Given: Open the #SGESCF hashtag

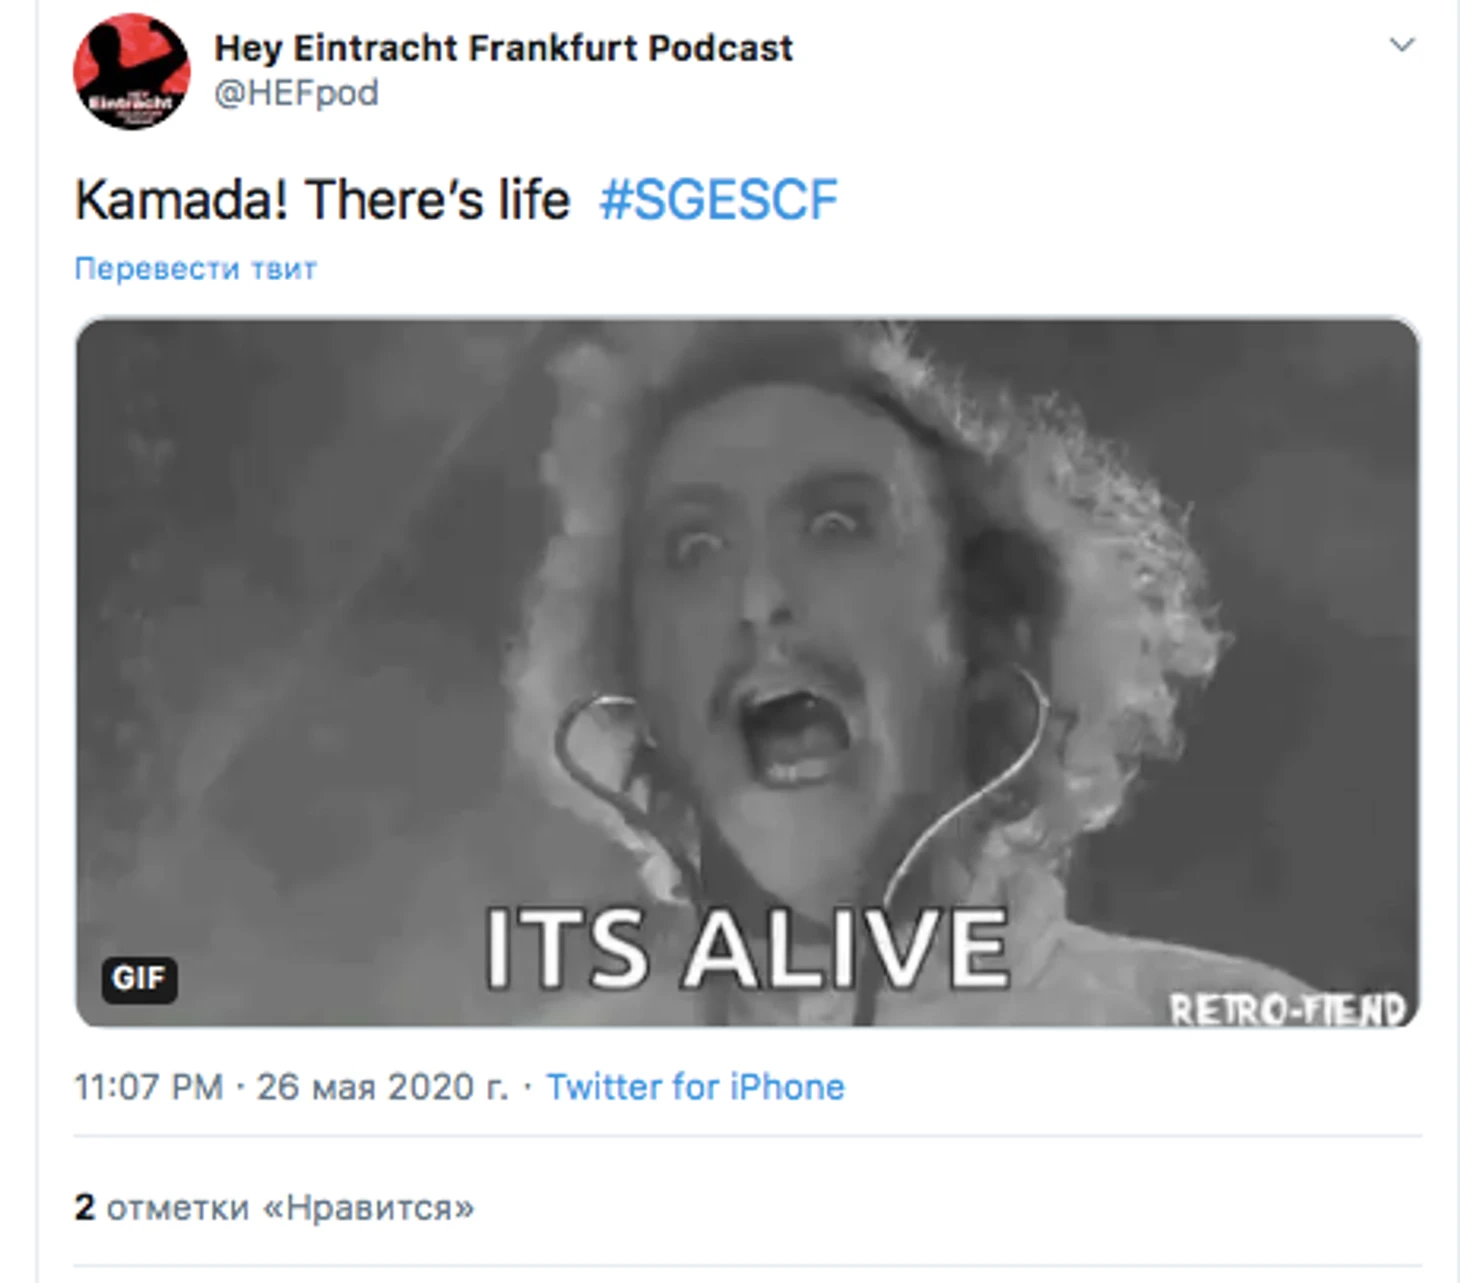Looking at the screenshot, I should [x=718, y=199].
